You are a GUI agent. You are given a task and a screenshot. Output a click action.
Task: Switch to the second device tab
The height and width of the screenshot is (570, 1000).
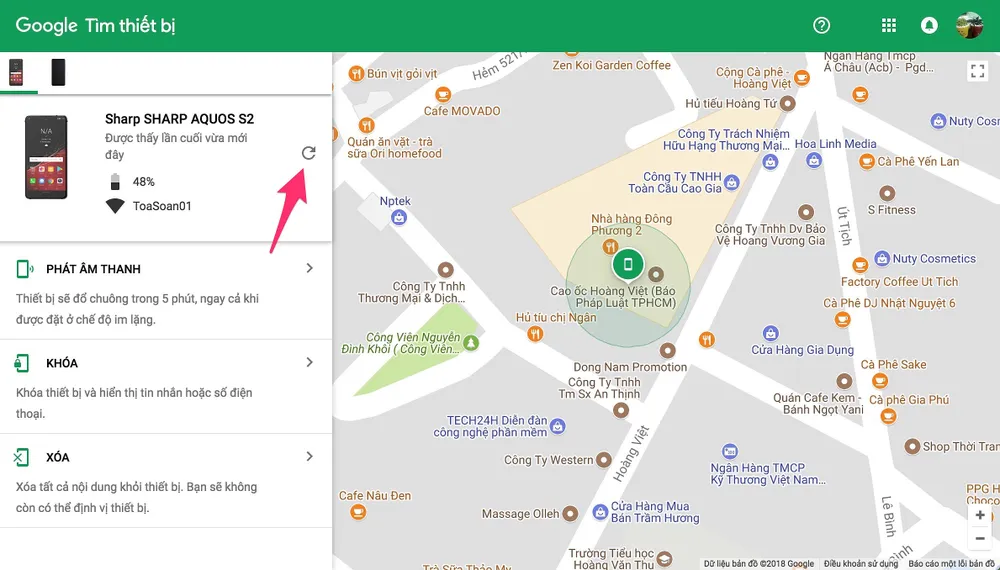click(58, 72)
